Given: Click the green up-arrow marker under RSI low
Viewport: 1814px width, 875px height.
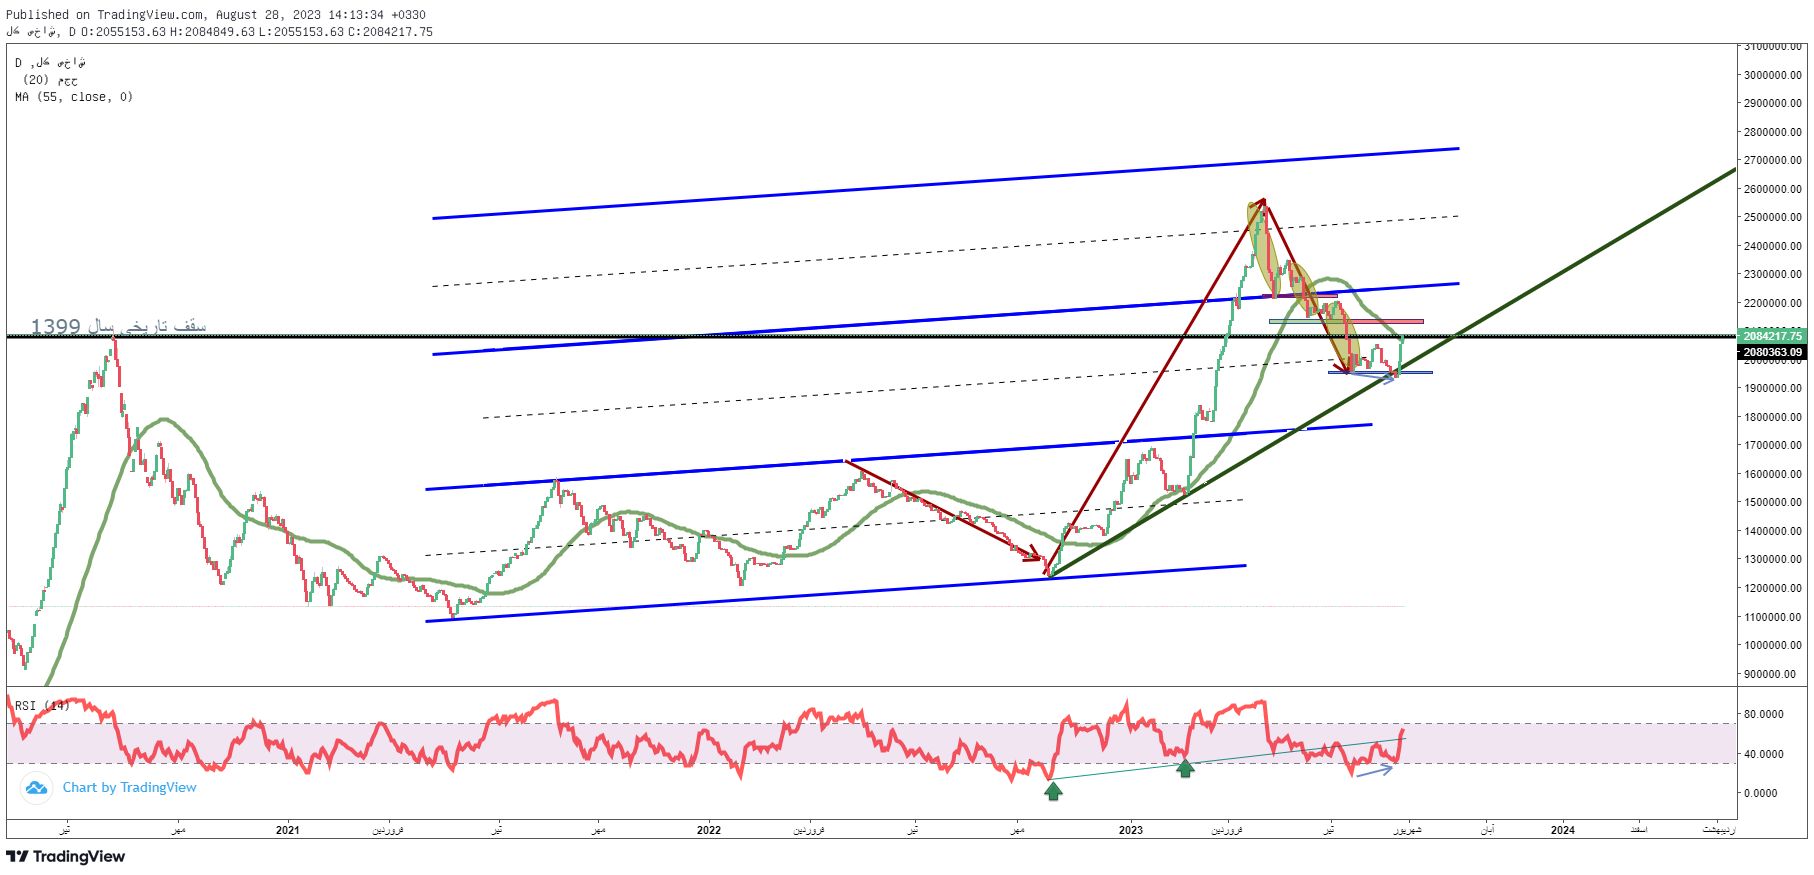Looking at the screenshot, I should 1053,791.
